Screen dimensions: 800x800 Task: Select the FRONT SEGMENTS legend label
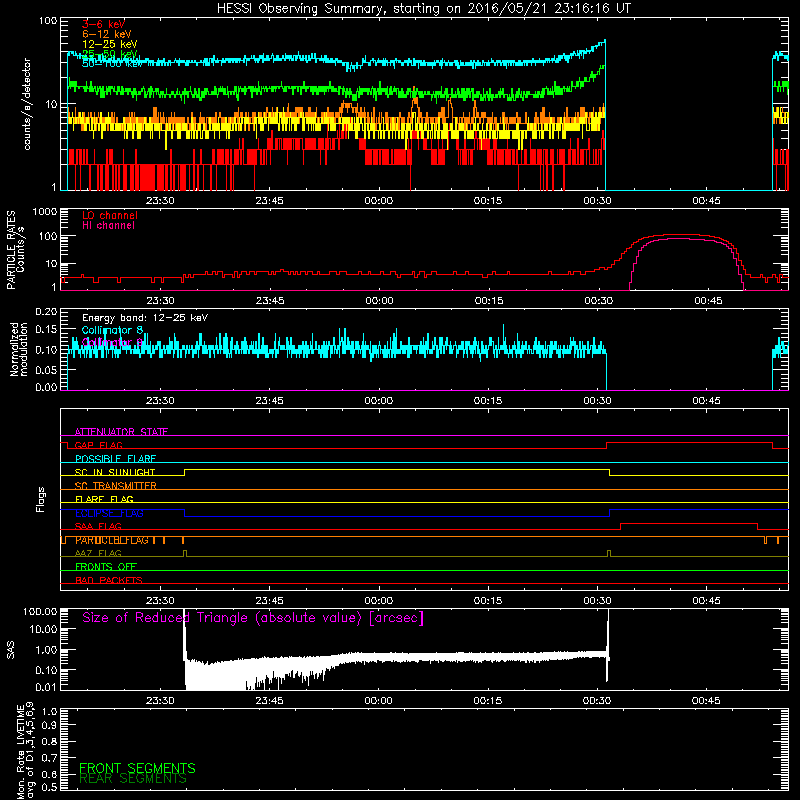tap(137, 768)
